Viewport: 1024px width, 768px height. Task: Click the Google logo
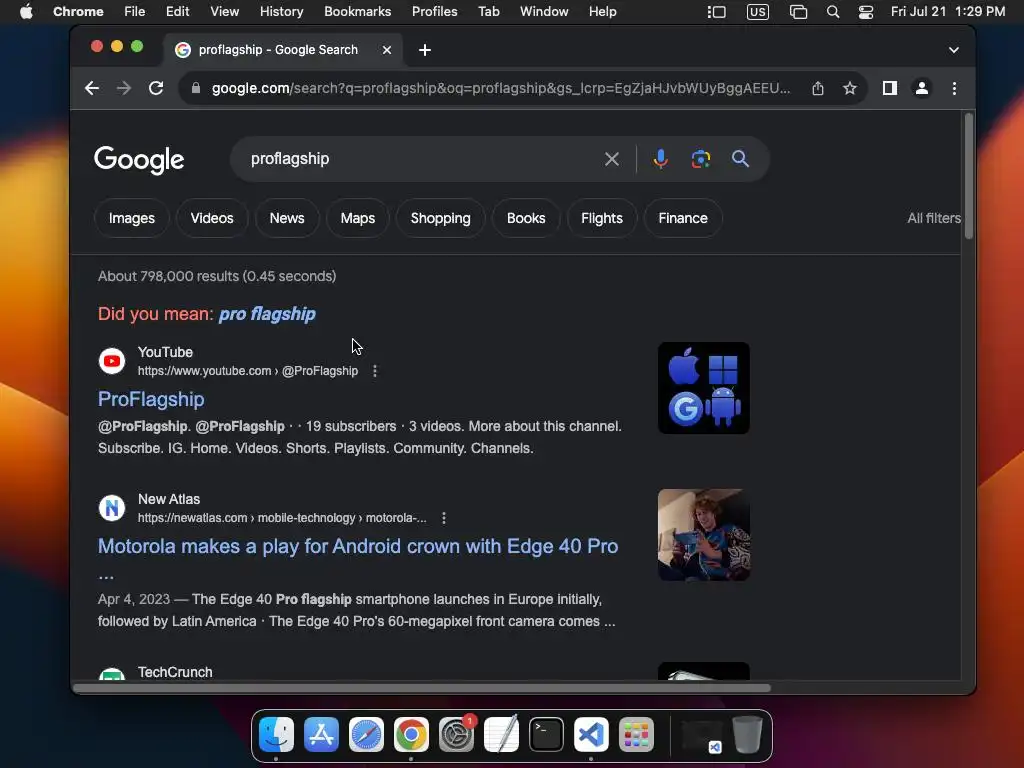coord(139,160)
